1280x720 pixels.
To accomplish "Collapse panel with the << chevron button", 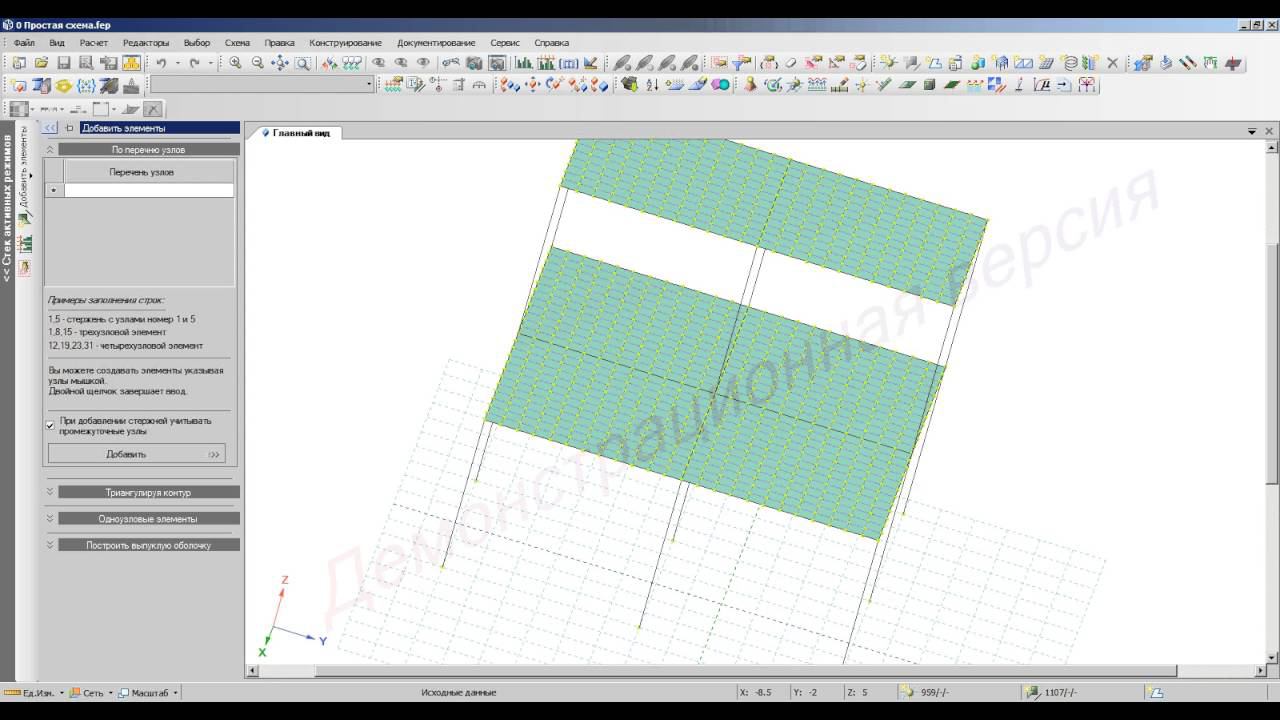I will [50, 128].
